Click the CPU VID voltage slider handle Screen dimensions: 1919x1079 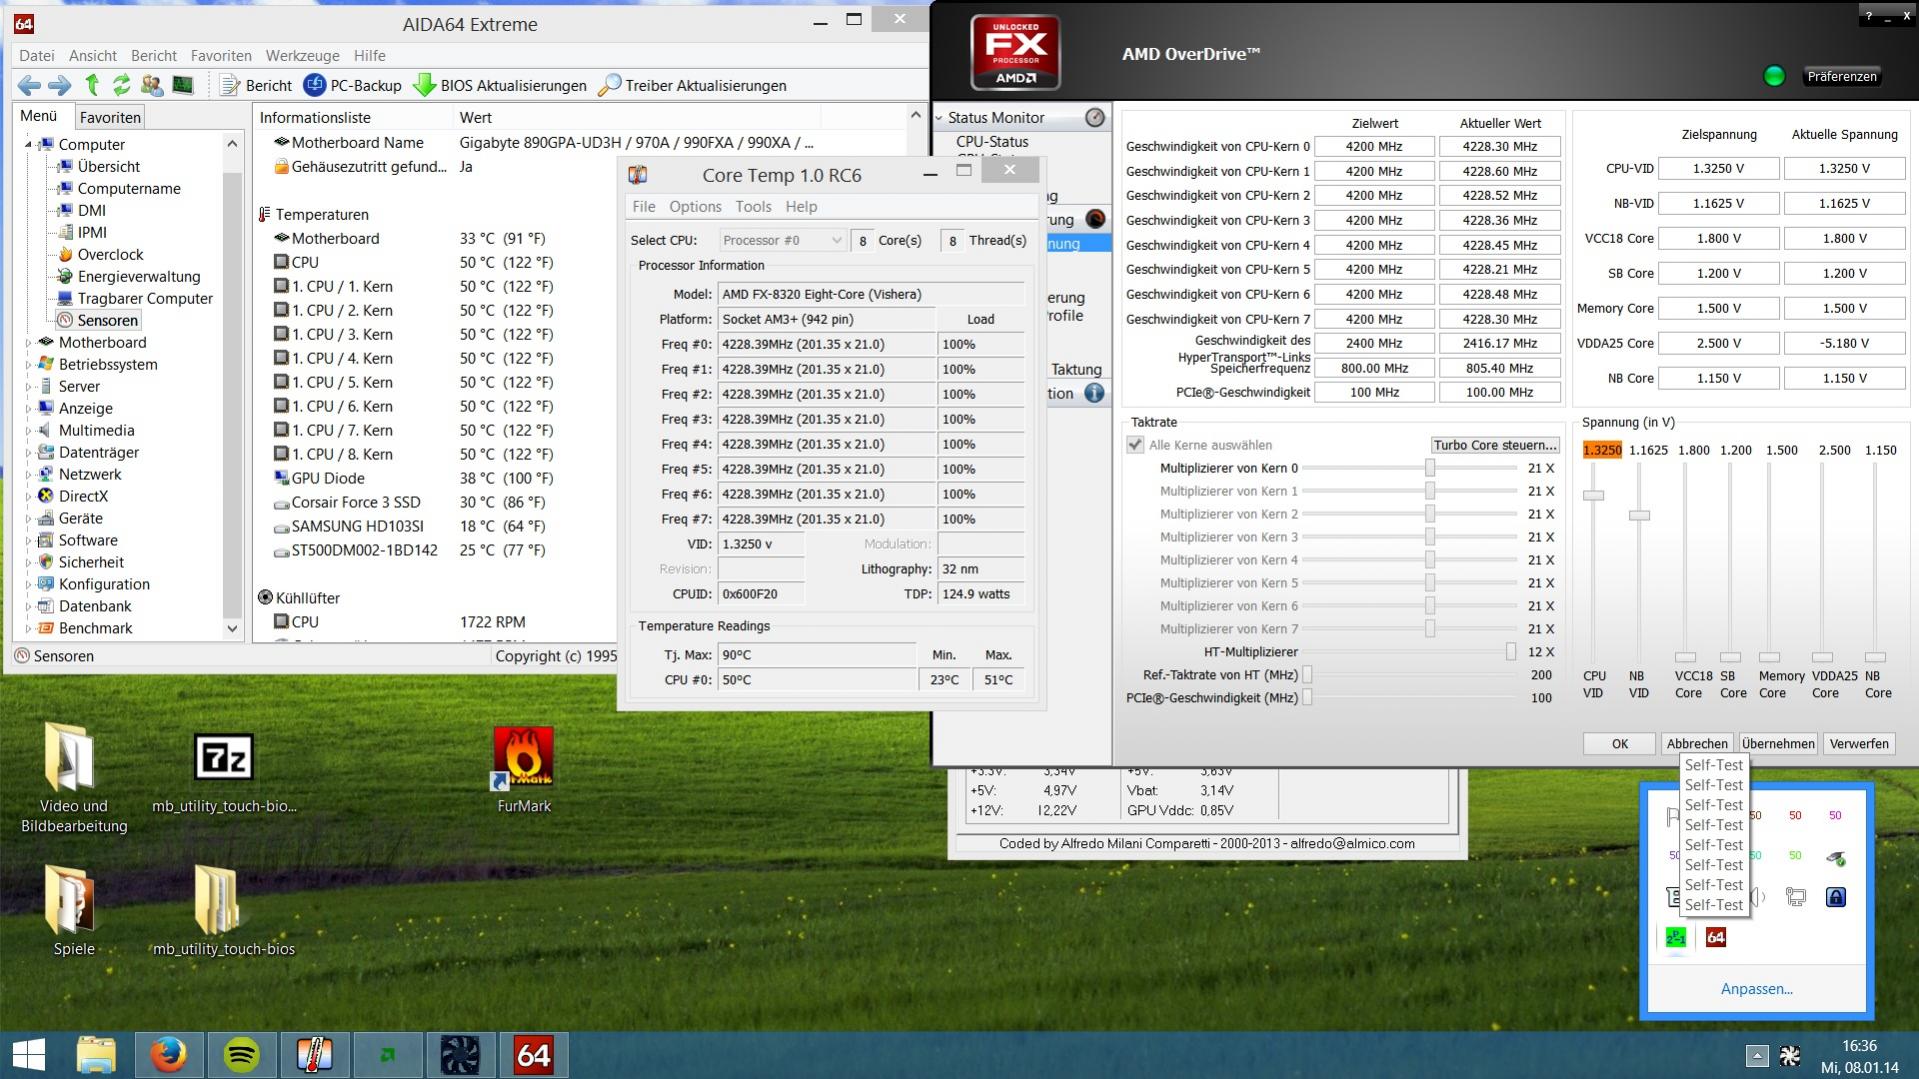1593,496
